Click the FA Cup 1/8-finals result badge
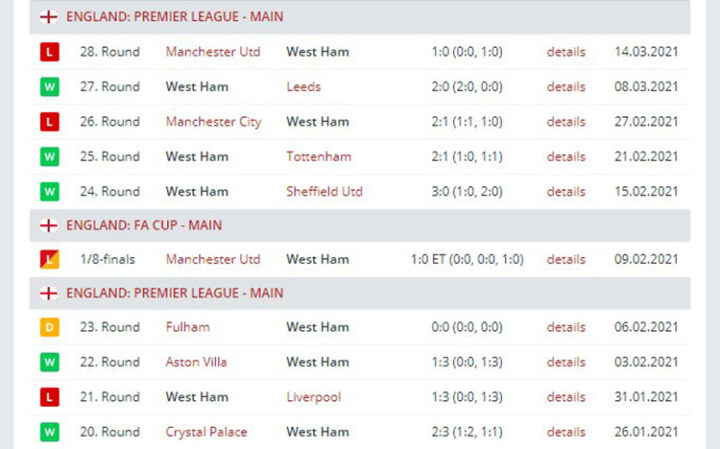720x449 pixels. [49, 260]
